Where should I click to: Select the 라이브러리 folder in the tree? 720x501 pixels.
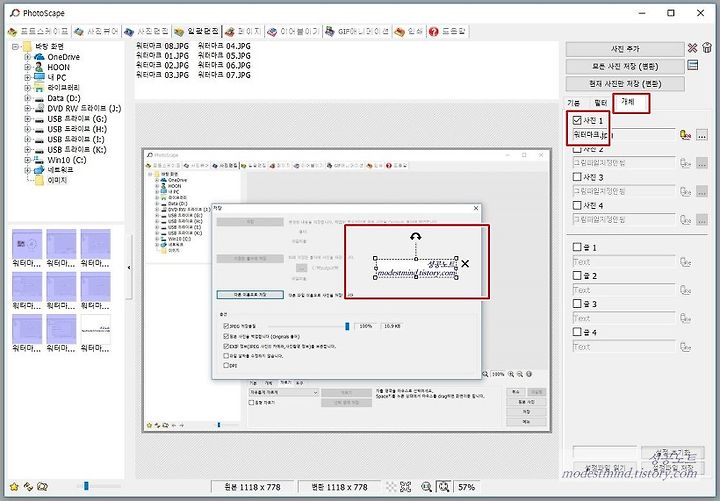(63, 87)
